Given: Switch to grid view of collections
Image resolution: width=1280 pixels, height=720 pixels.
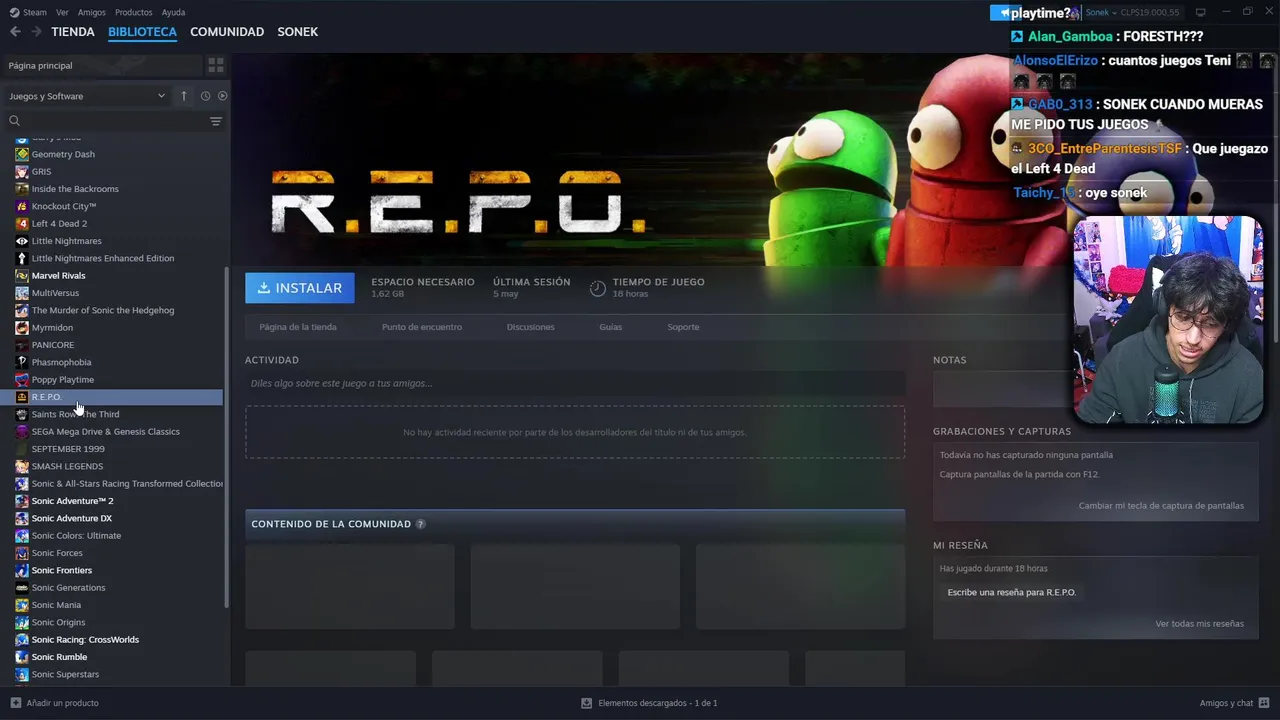Looking at the screenshot, I should [215, 65].
